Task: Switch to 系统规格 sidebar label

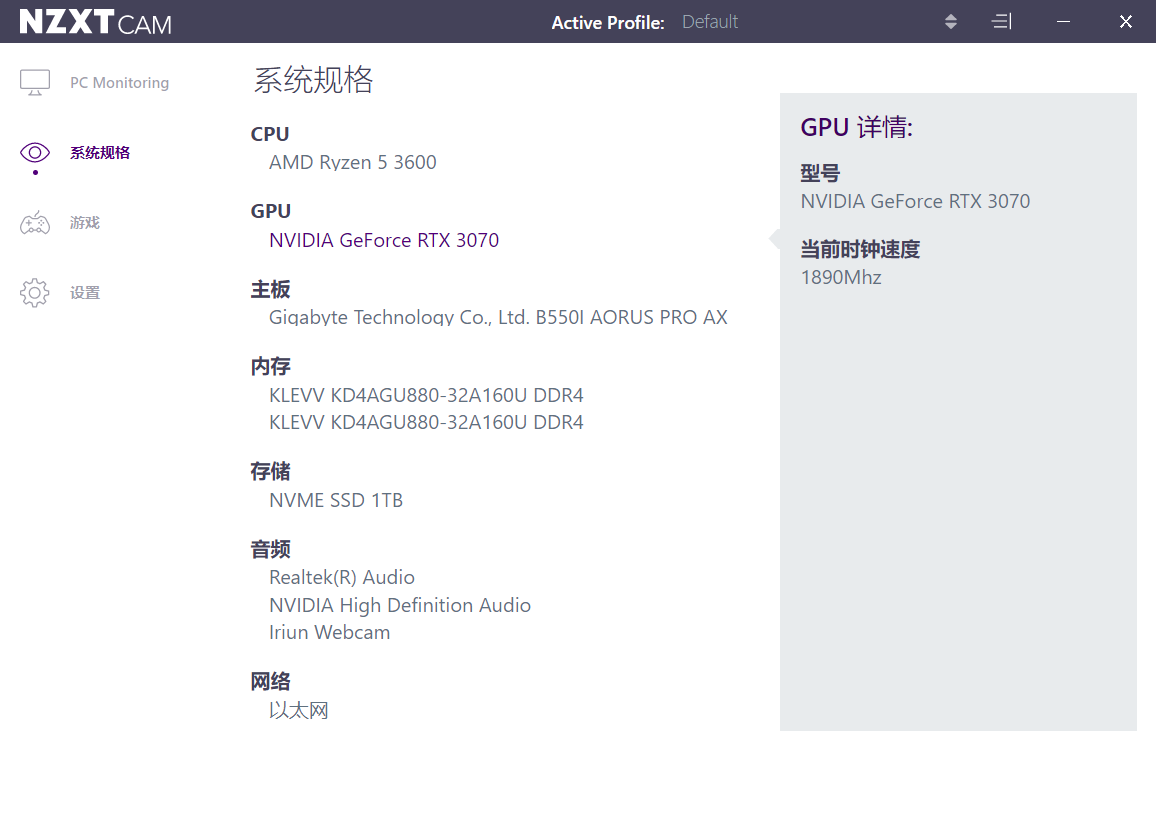Action: click(100, 153)
